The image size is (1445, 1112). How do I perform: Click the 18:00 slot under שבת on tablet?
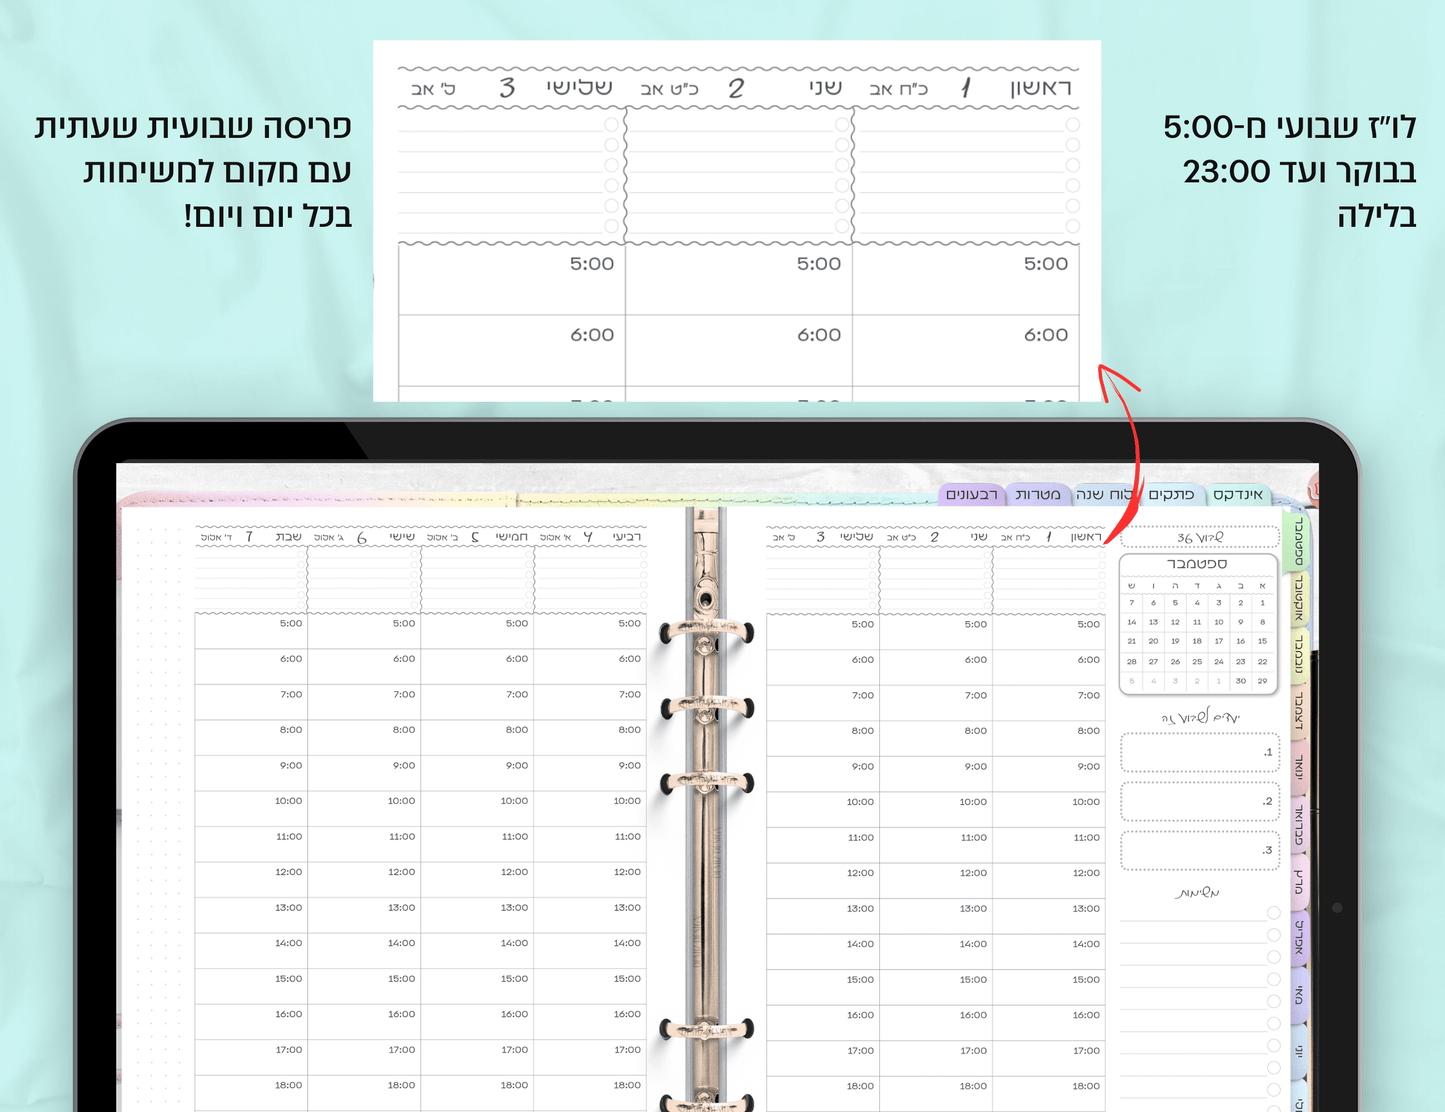click(x=251, y=1093)
